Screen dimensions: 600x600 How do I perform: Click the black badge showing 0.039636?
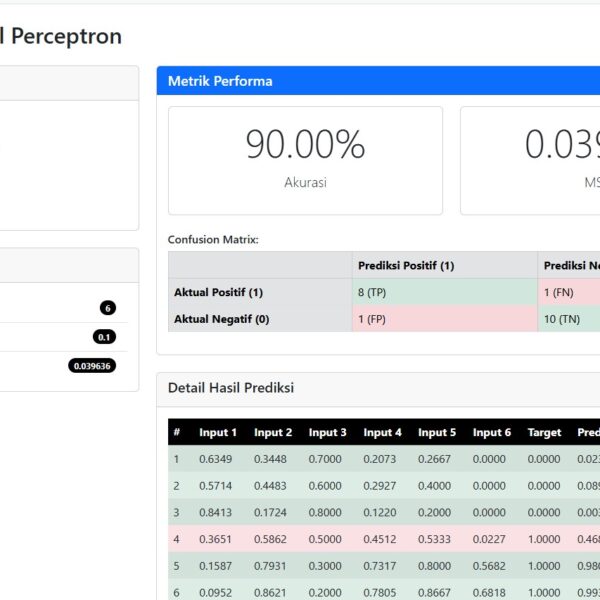point(92,366)
